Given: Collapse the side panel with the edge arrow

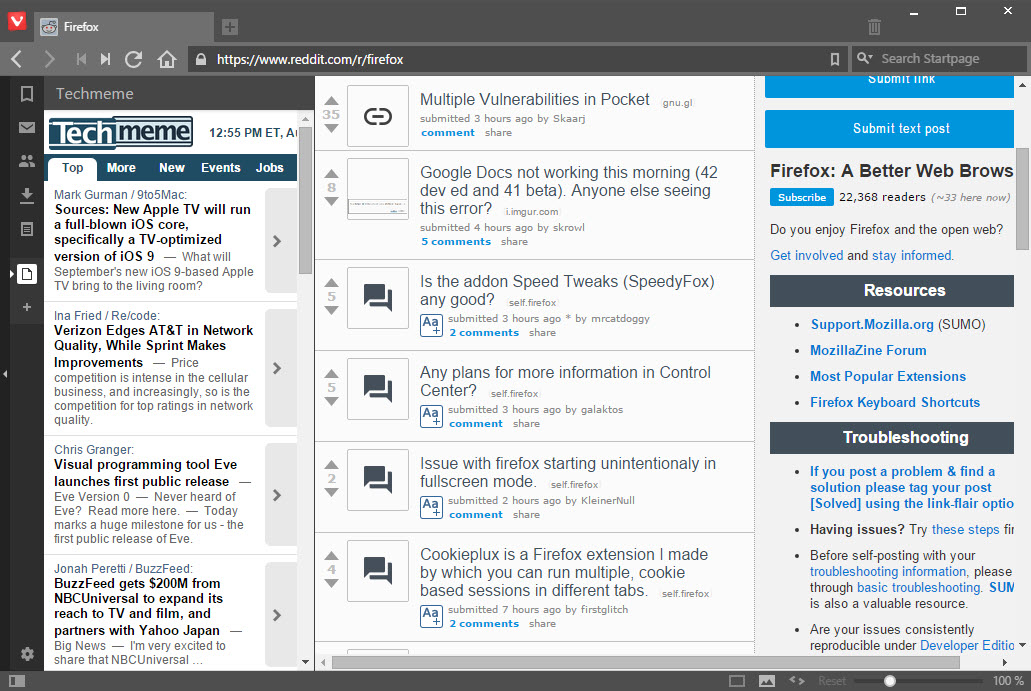Looking at the screenshot, I should pyautogui.click(x=5, y=374).
